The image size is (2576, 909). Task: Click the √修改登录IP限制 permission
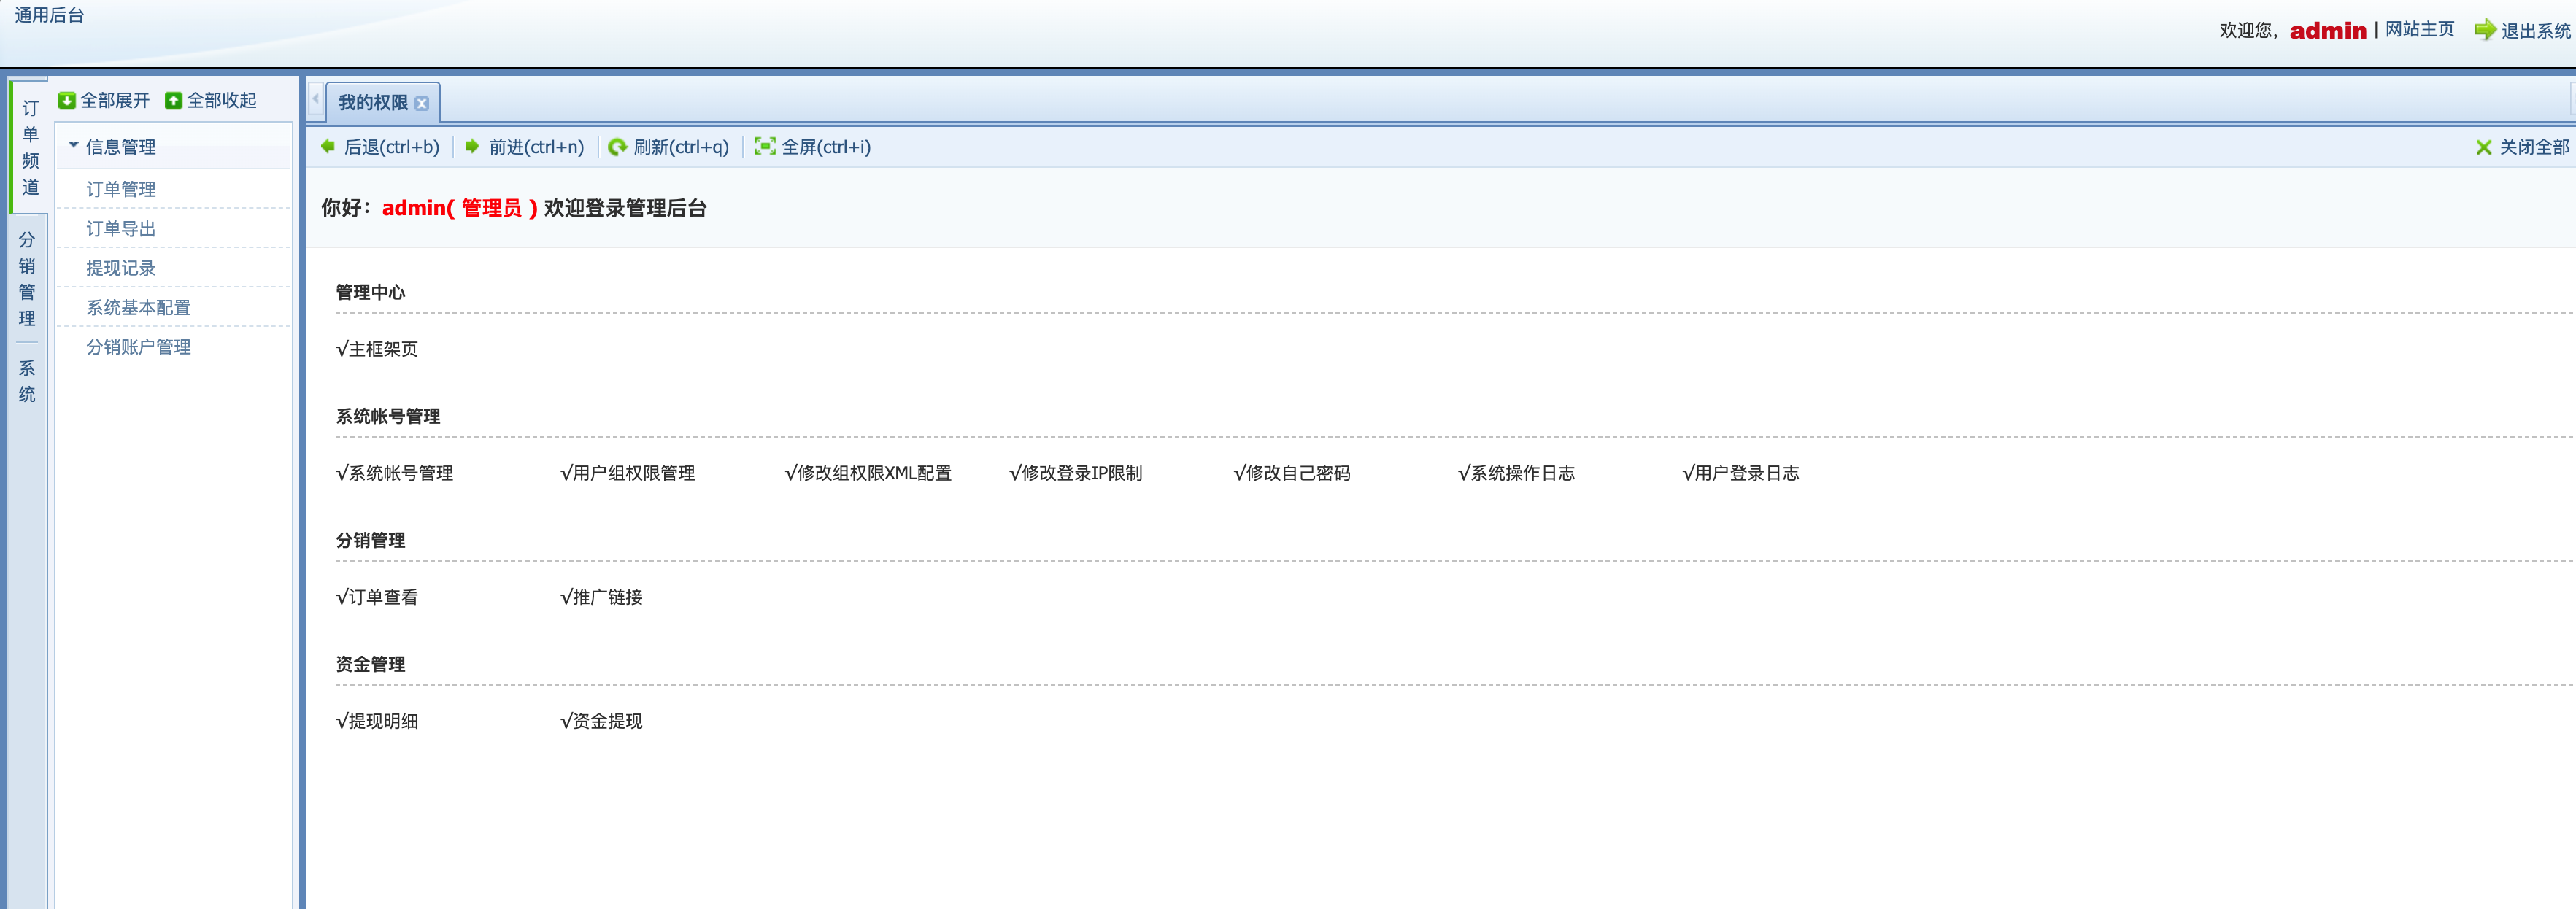pyautogui.click(x=1076, y=473)
